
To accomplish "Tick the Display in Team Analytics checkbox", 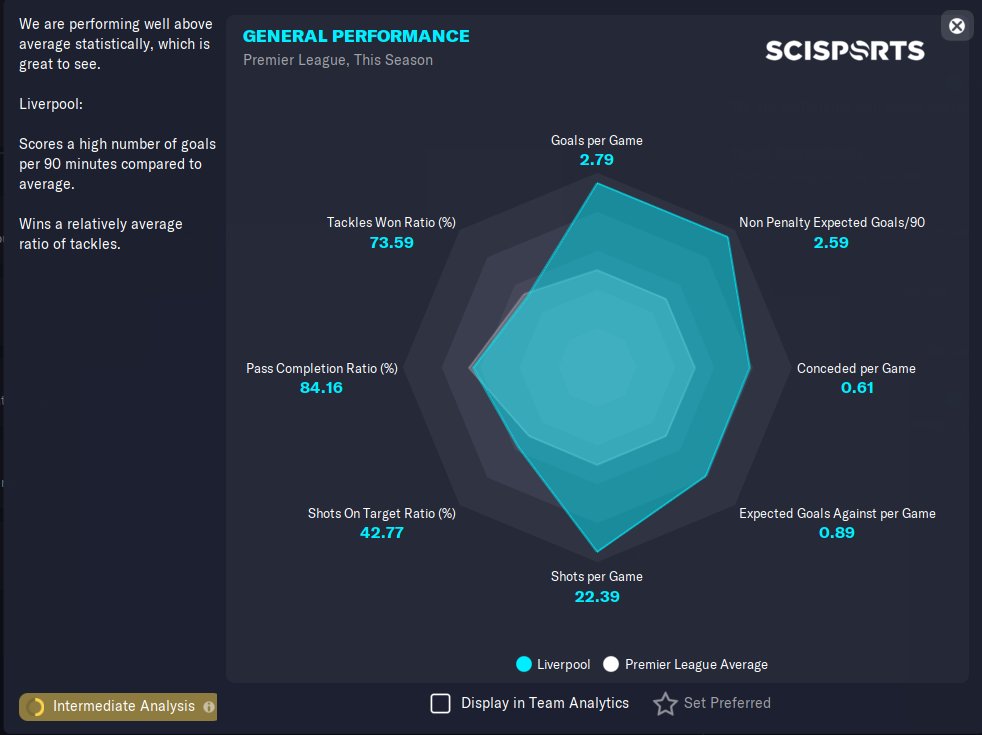I will [440, 703].
